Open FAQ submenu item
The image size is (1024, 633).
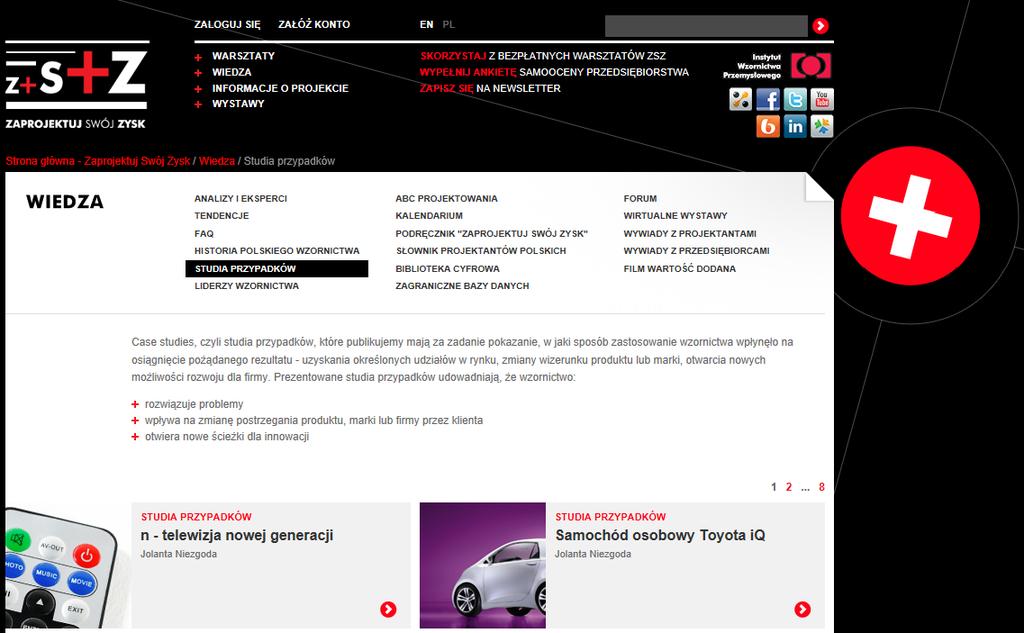click(204, 233)
